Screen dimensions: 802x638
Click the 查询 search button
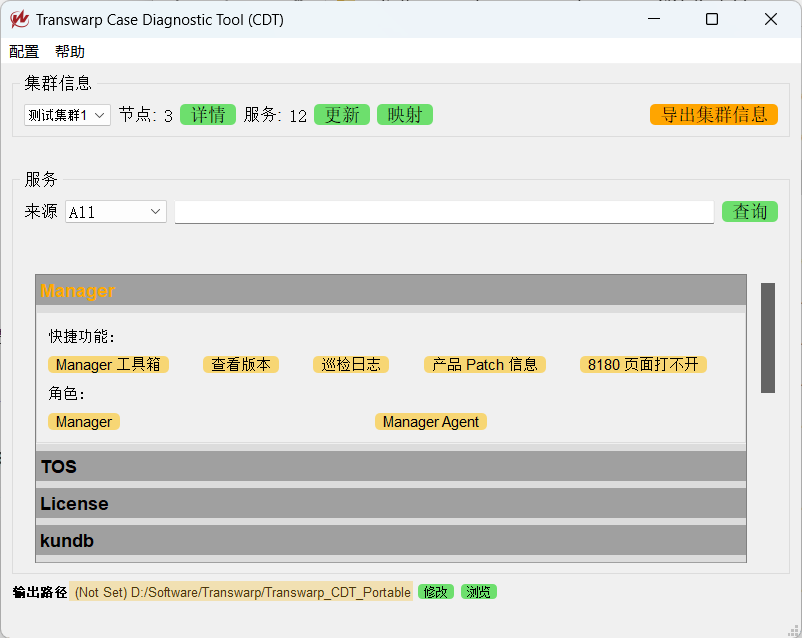[749, 211]
